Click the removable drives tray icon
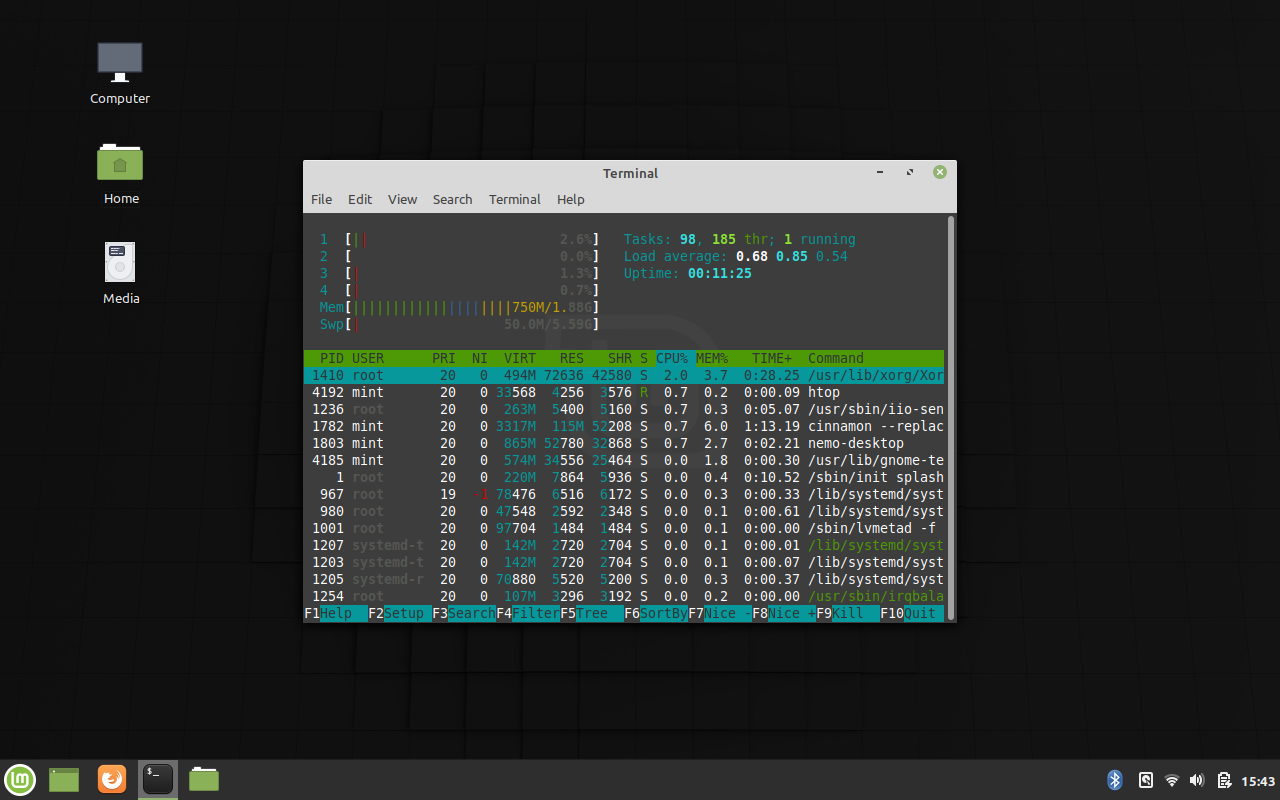The width and height of the screenshot is (1280, 800). pos(1146,780)
